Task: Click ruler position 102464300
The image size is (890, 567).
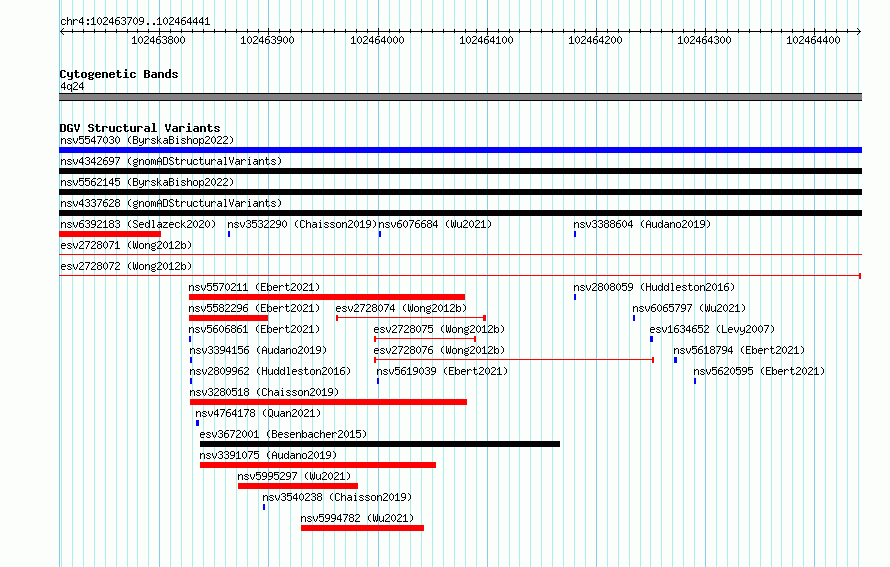Action: 704,40
